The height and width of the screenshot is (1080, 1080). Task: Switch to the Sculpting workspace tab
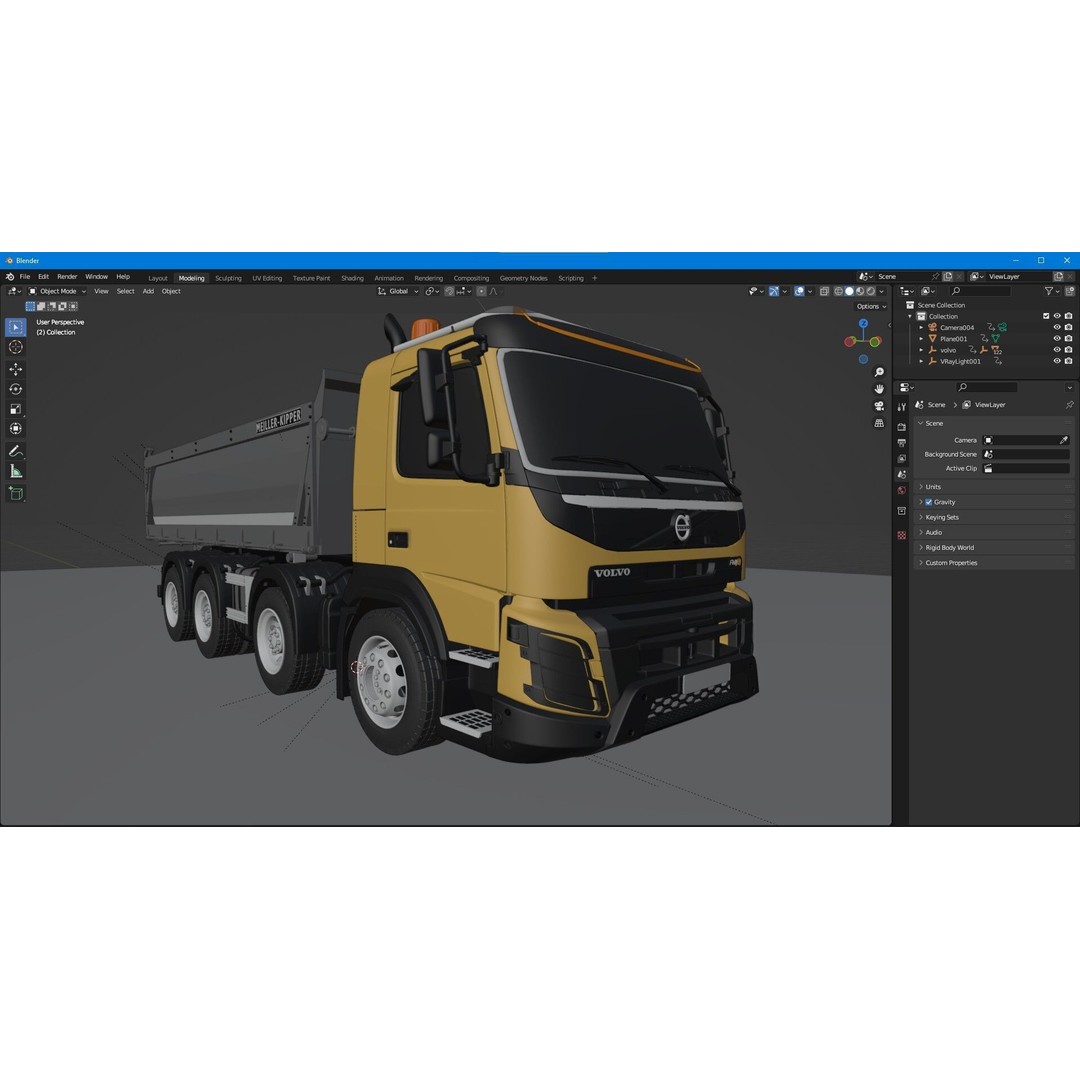[x=228, y=278]
